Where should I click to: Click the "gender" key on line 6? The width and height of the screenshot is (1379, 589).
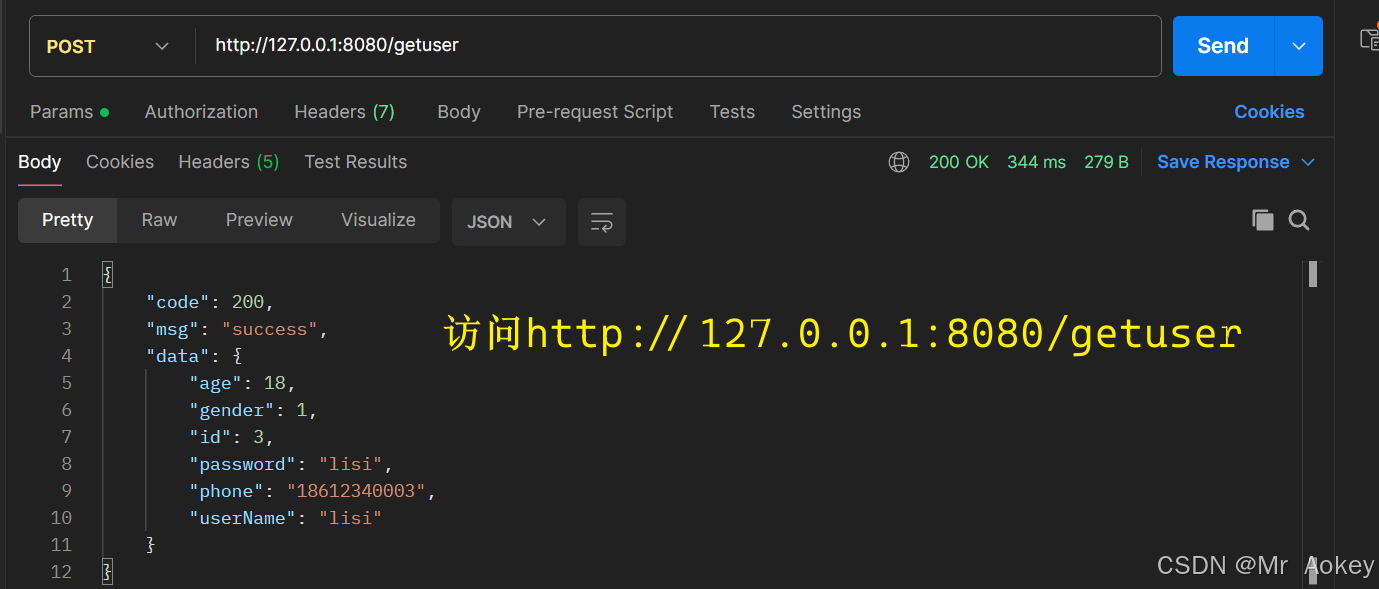232,410
